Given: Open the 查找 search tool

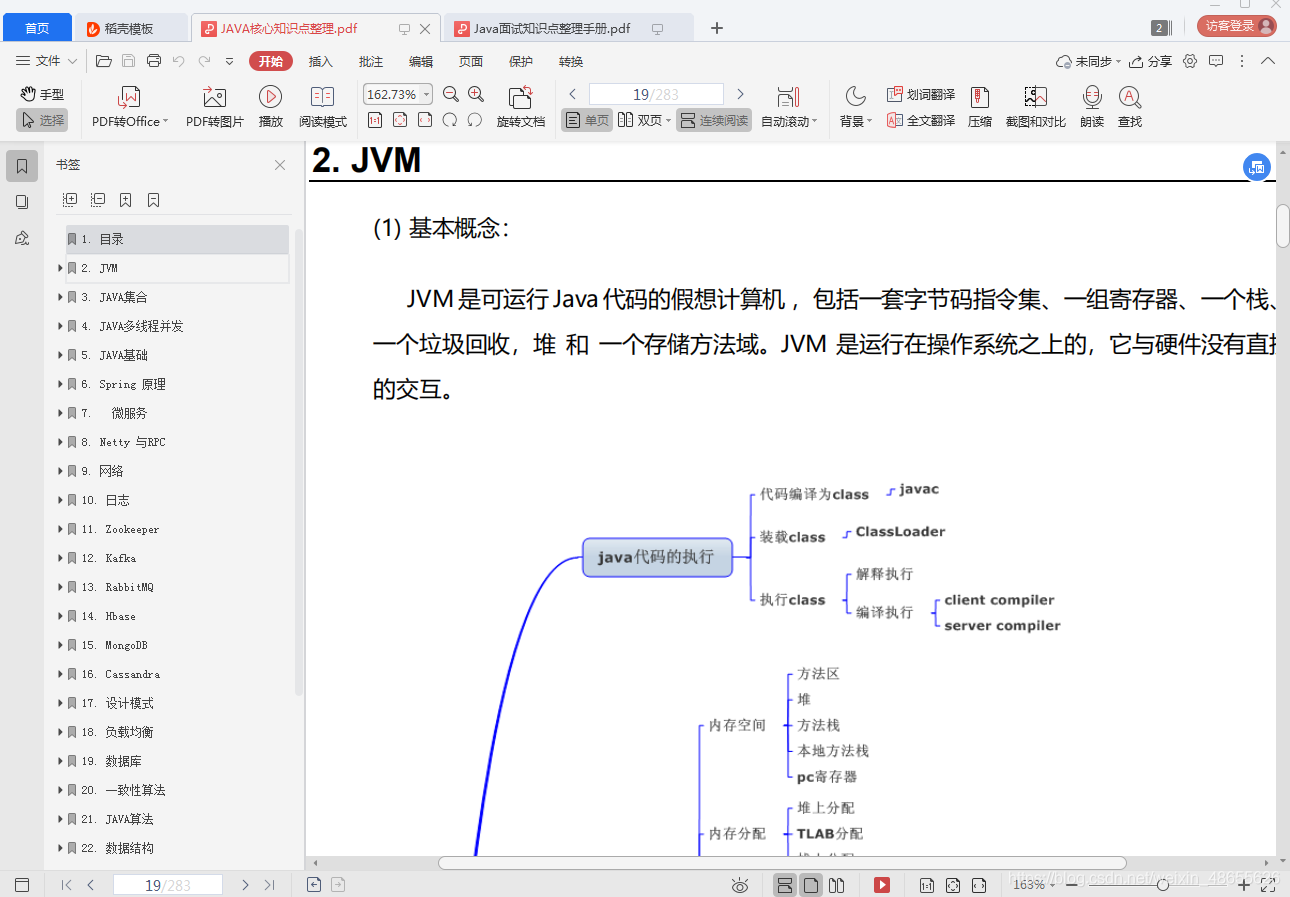Looking at the screenshot, I should [x=1129, y=105].
